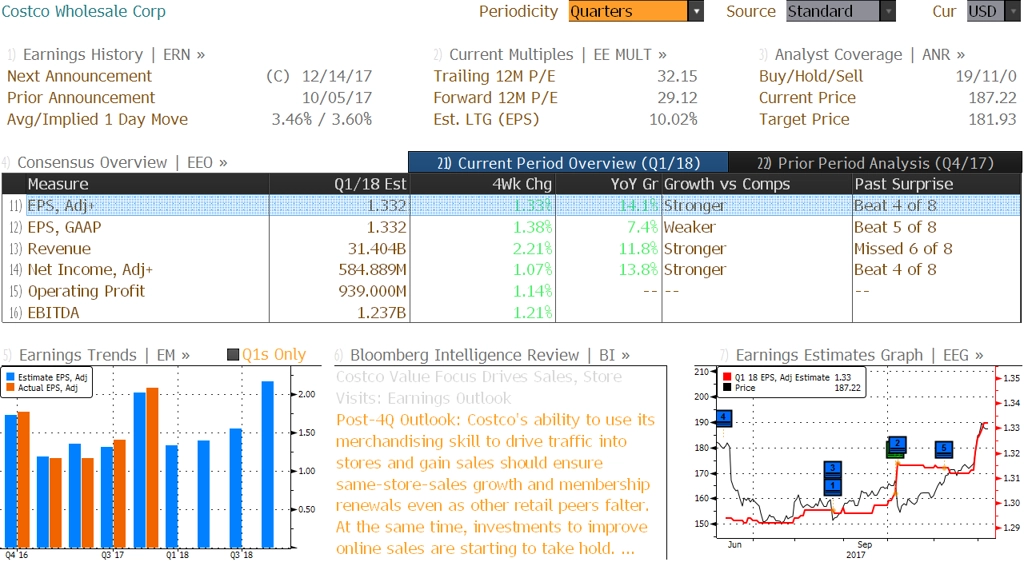The height and width of the screenshot is (562, 1024).
Task: Click the Q1/18 Est column header
Action: pos(340,184)
